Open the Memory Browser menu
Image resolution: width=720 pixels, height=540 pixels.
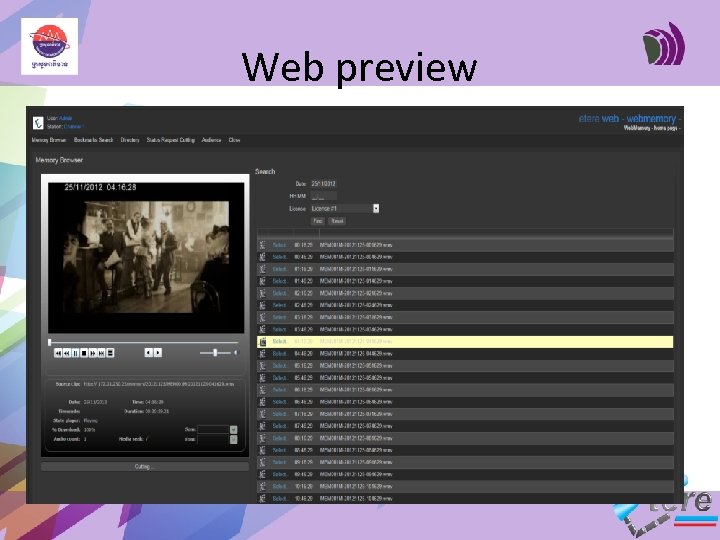pyautogui.click(x=49, y=140)
